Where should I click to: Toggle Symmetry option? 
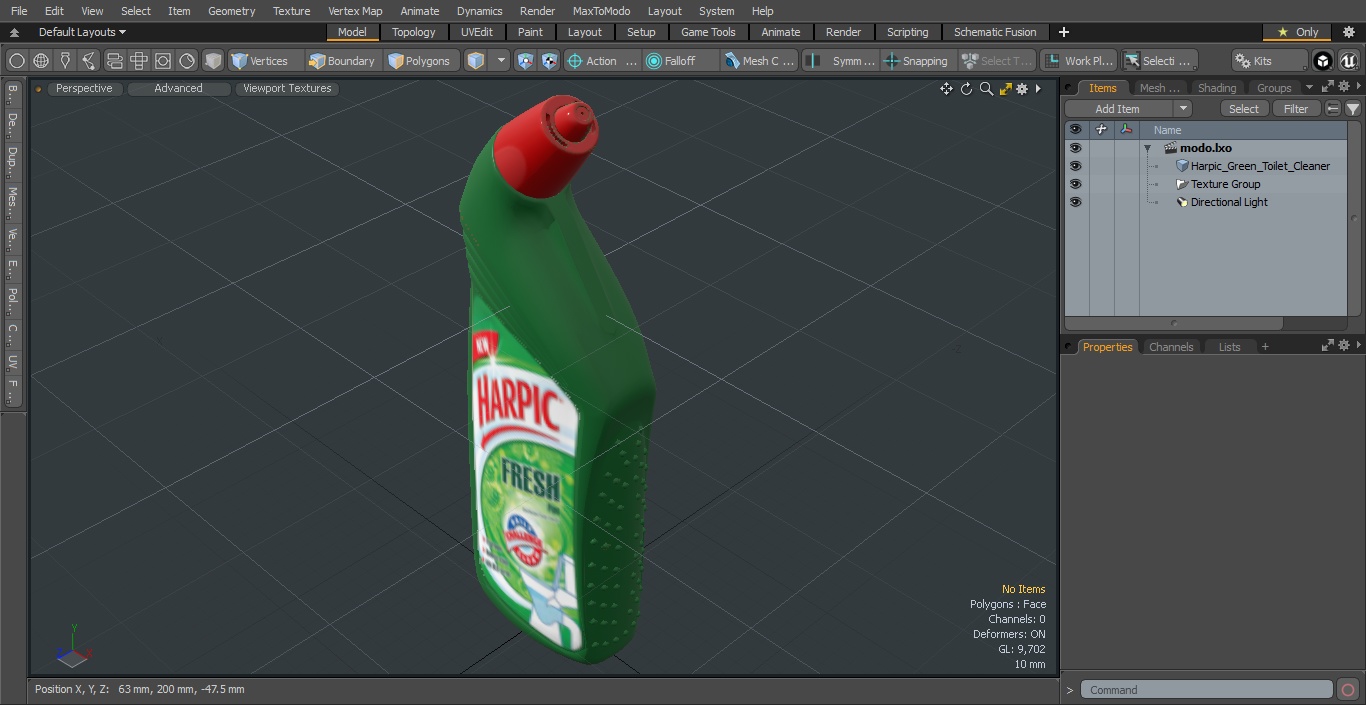tap(840, 61)
